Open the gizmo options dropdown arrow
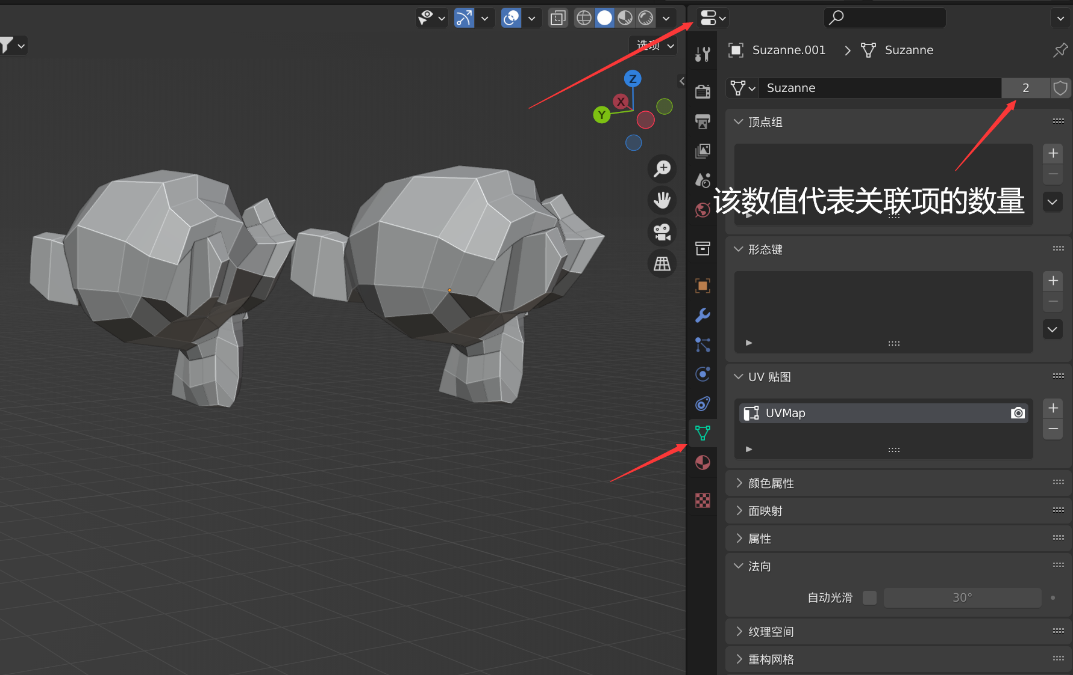The image size is (1073, 675). (x=484, y=18)
